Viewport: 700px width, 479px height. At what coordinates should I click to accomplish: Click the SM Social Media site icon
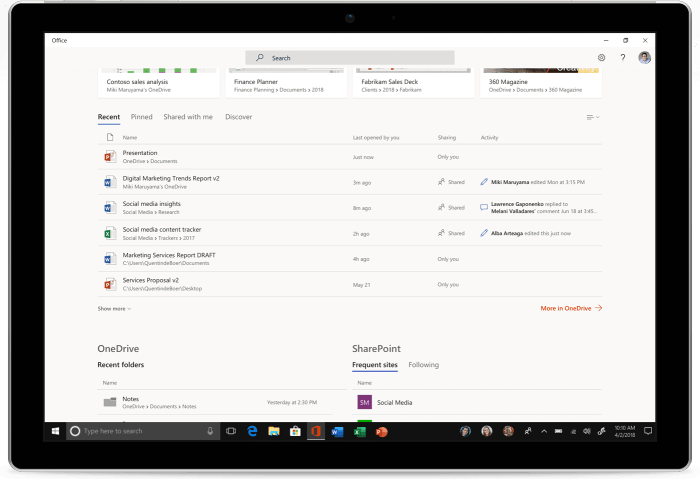(x=365, y=402)
